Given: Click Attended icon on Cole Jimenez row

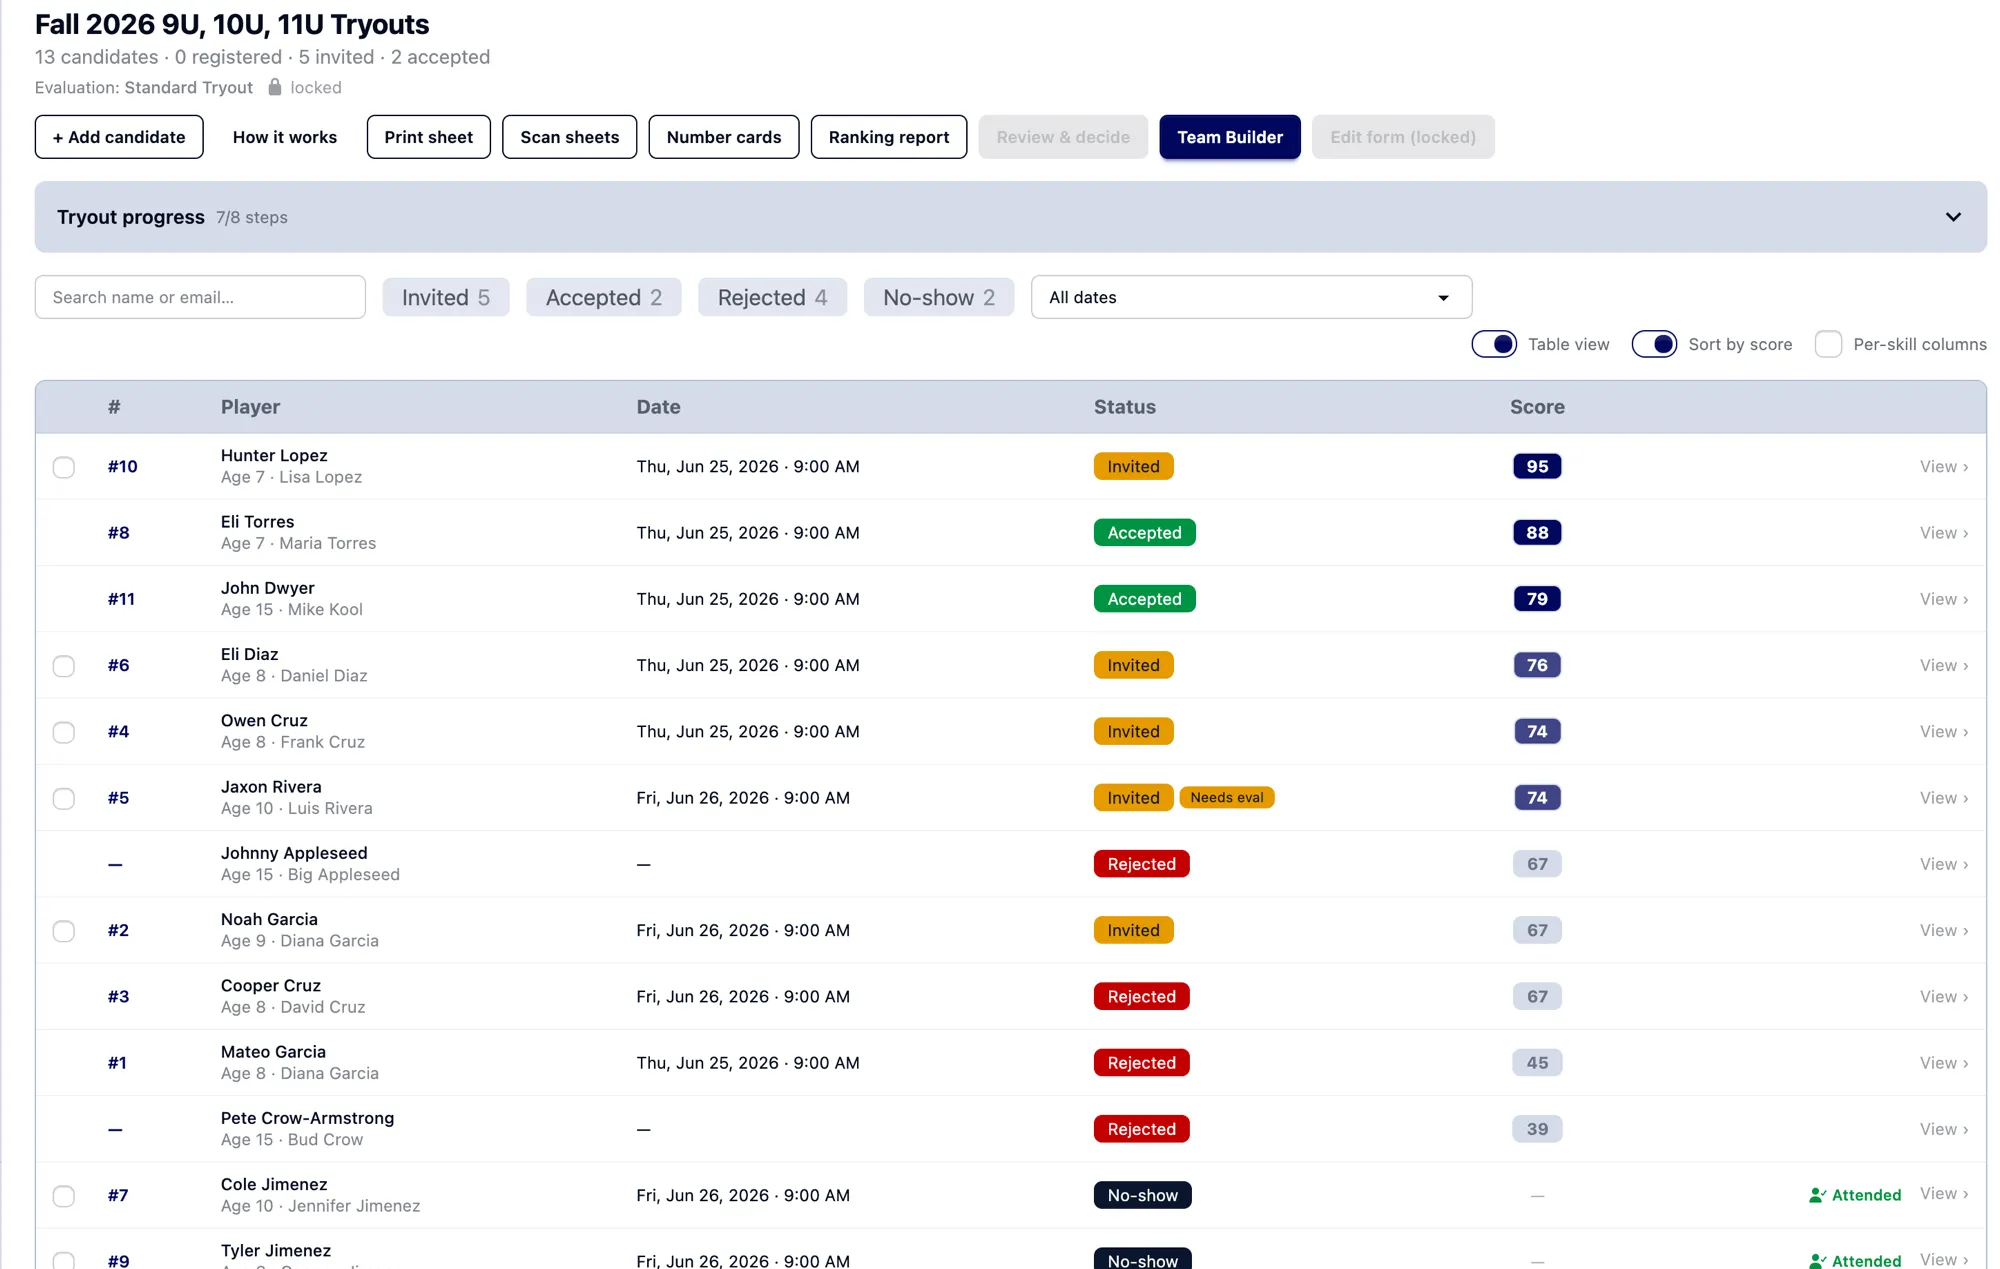Looking at the screenshot, I should (x=1817, y=1195).
